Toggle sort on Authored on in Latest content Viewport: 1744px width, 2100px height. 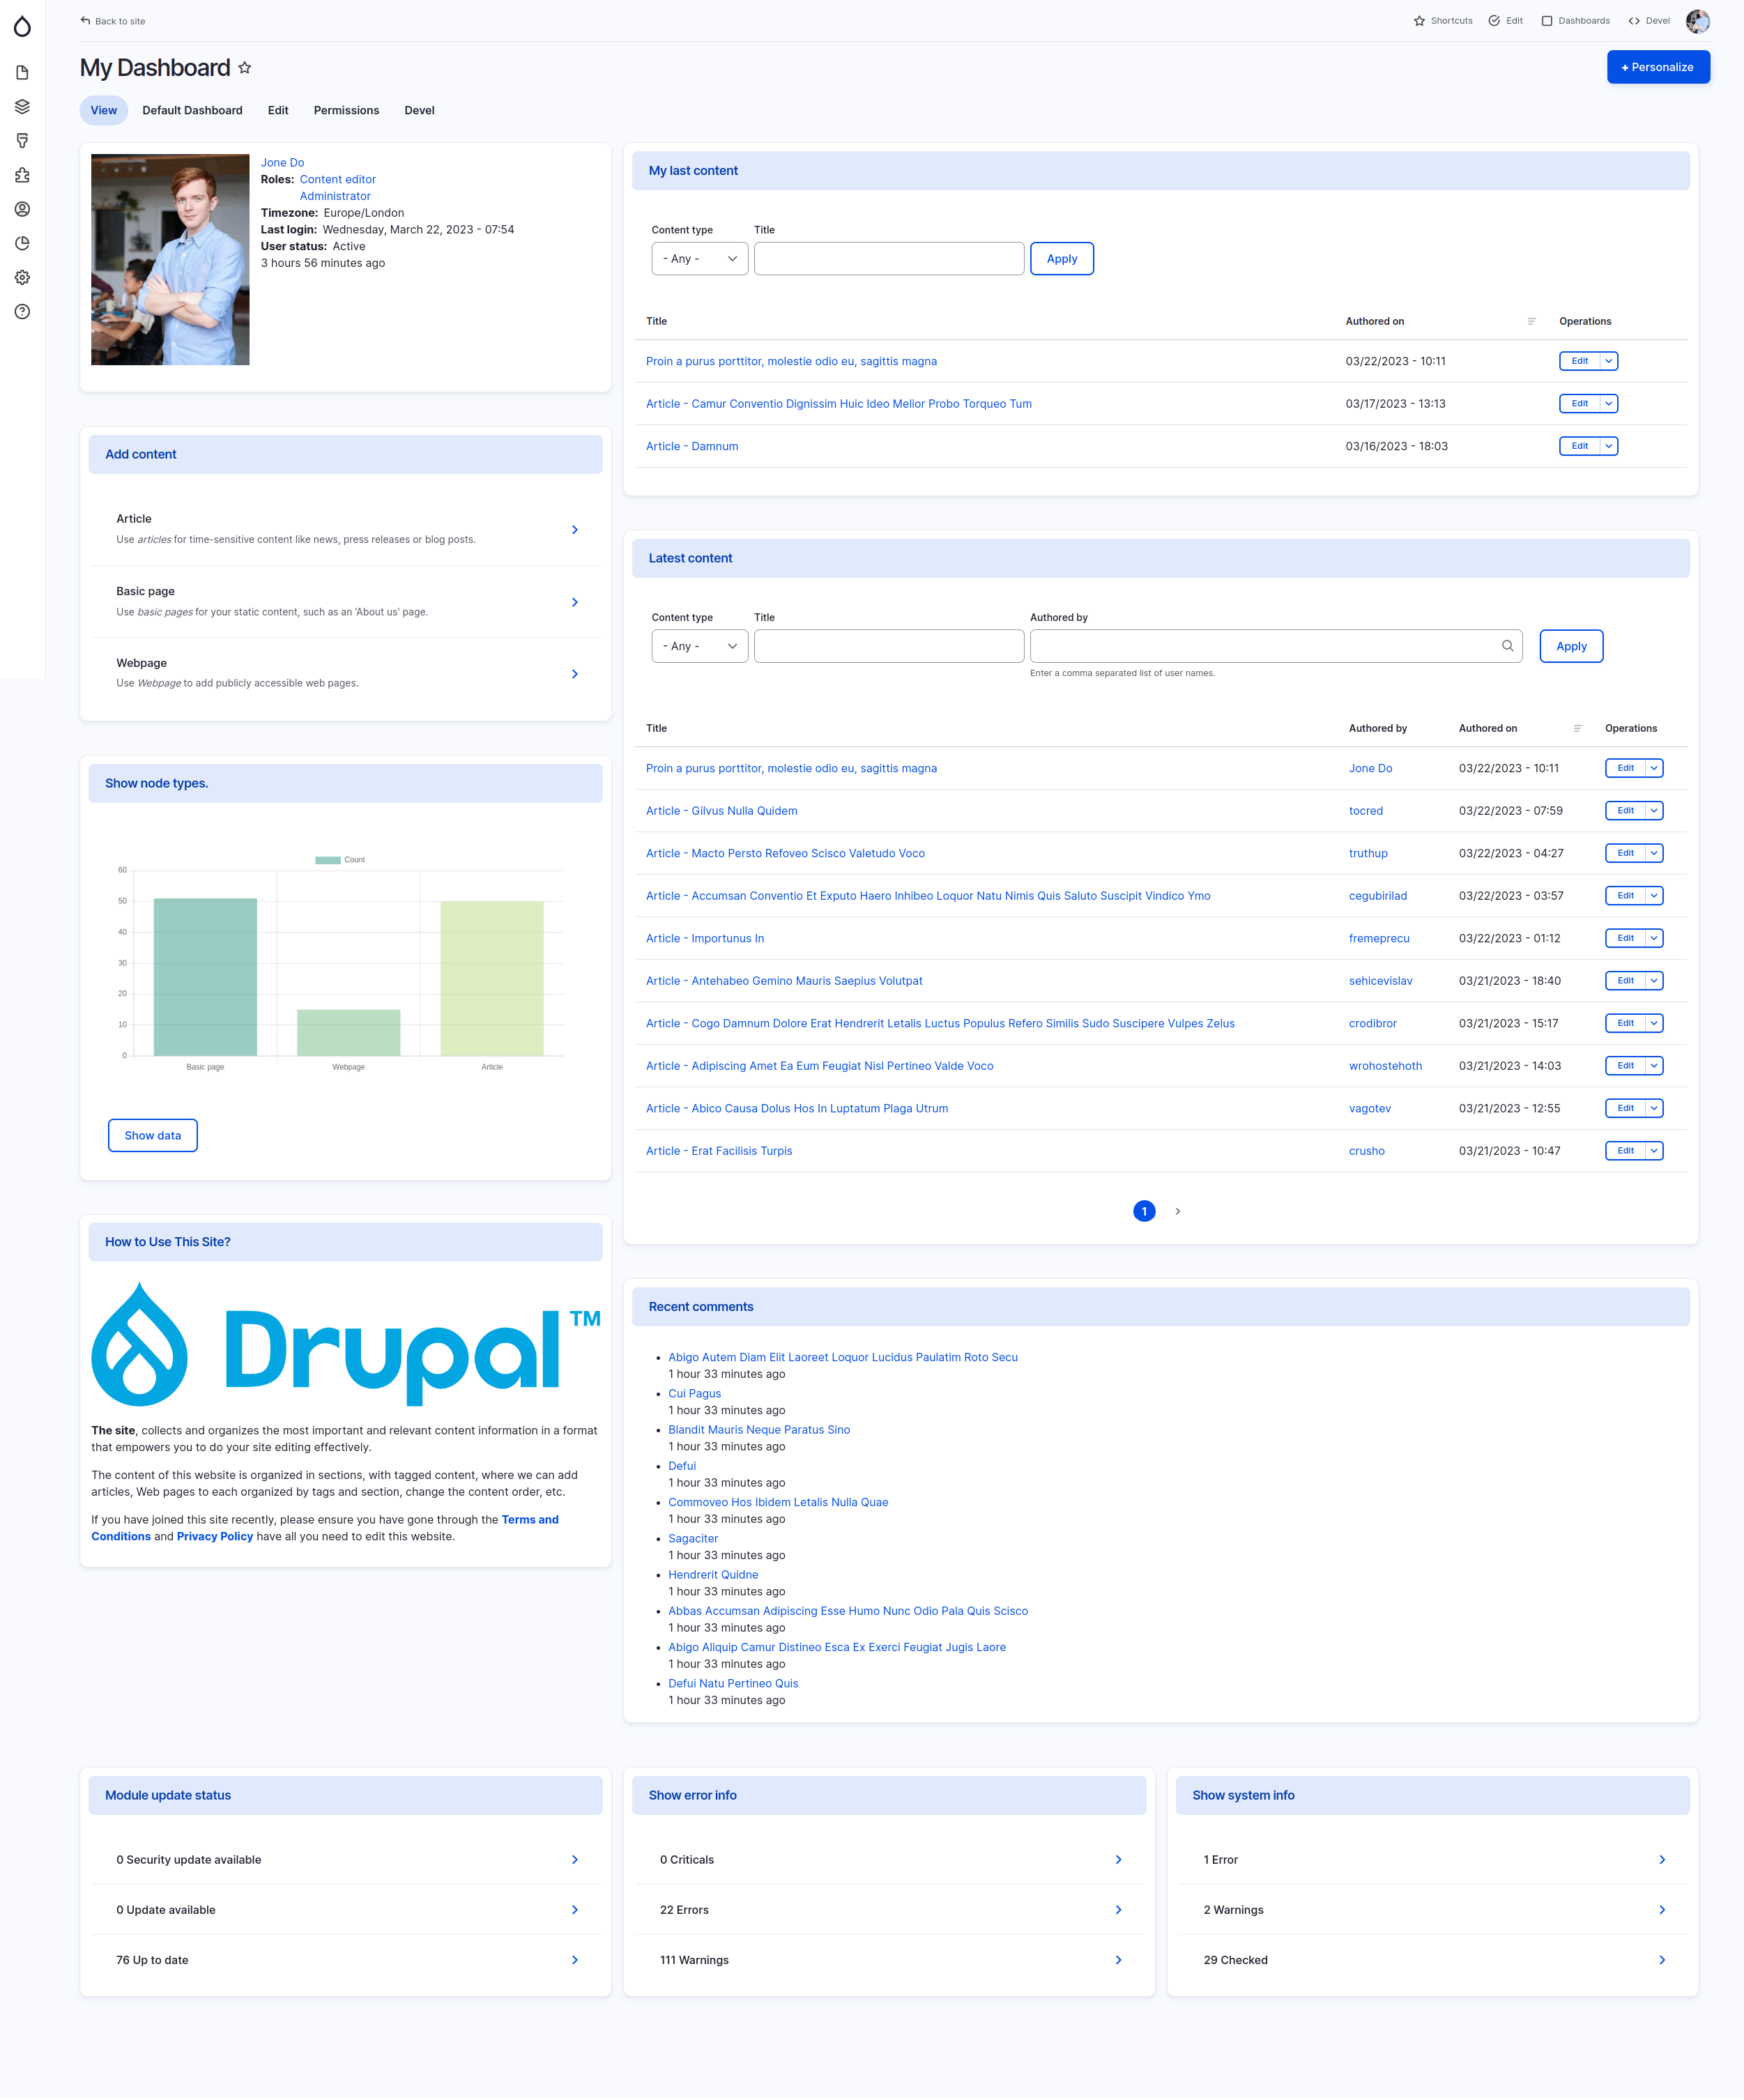coord(1487,728)
